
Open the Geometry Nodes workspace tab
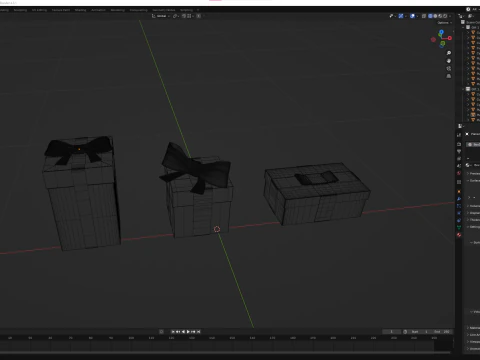[164, 10]
